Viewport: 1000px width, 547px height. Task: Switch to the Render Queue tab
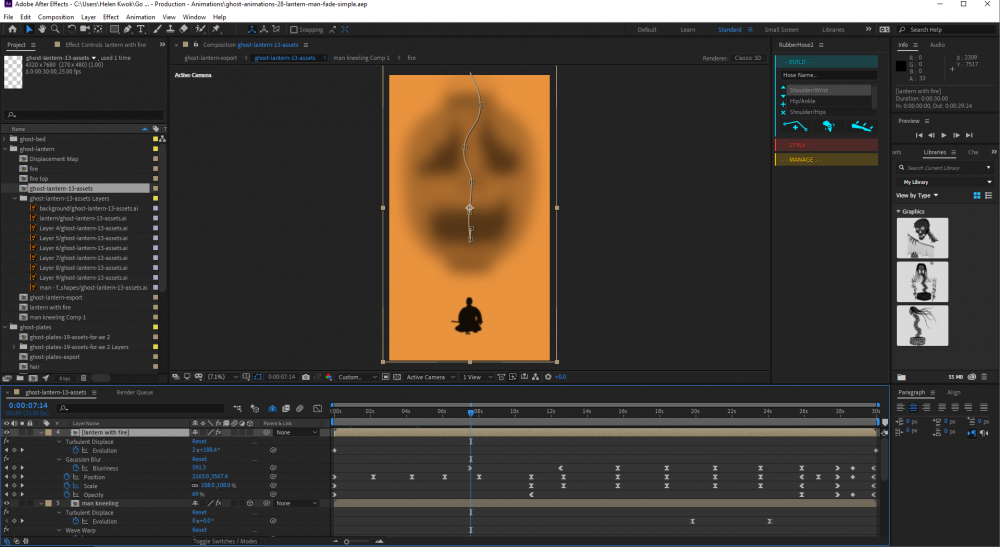coord(134,393)
